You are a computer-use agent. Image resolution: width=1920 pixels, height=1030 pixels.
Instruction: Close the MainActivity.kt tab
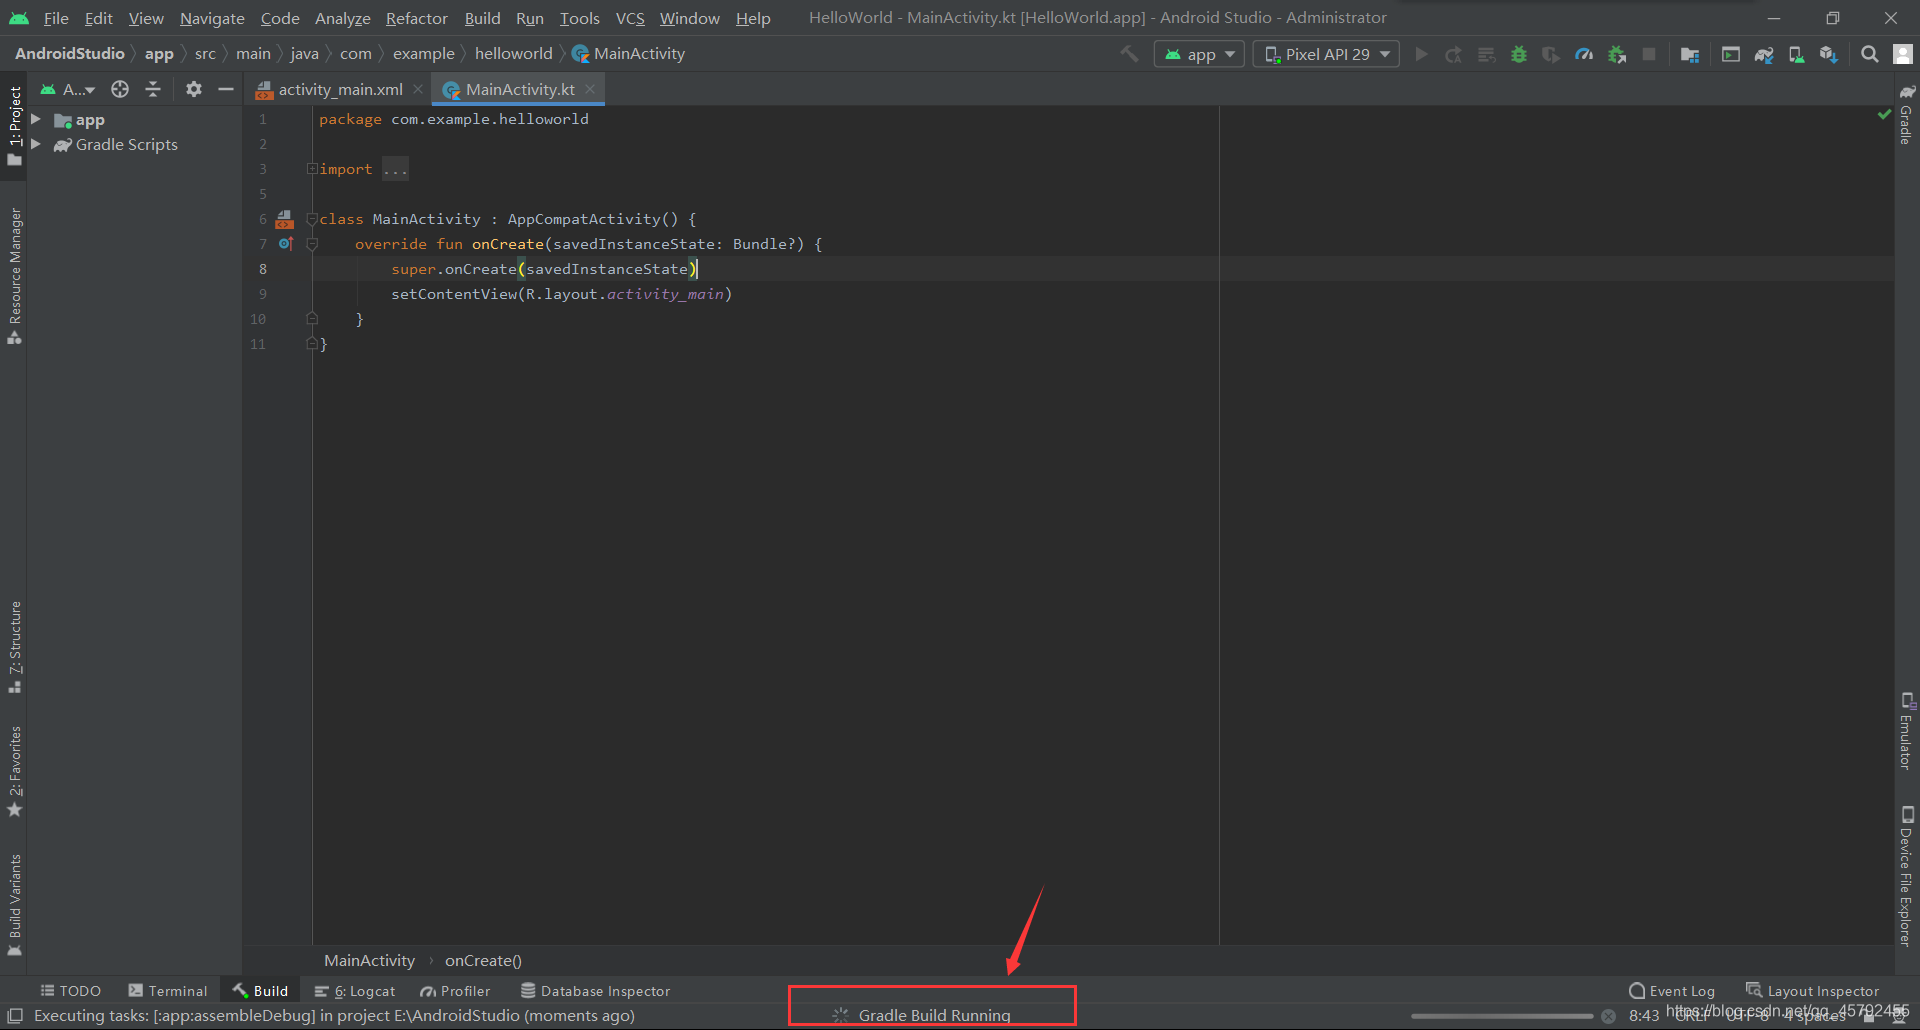click(x=590, y=89)
